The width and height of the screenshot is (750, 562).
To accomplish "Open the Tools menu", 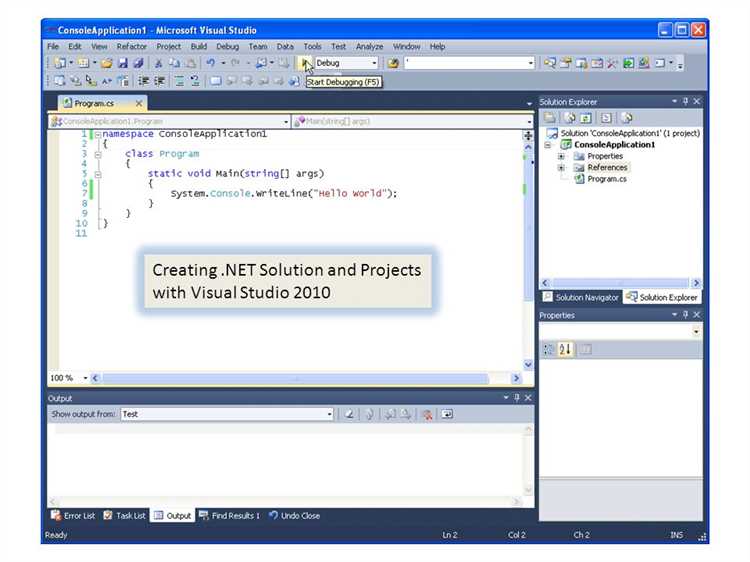I will 312,46.
